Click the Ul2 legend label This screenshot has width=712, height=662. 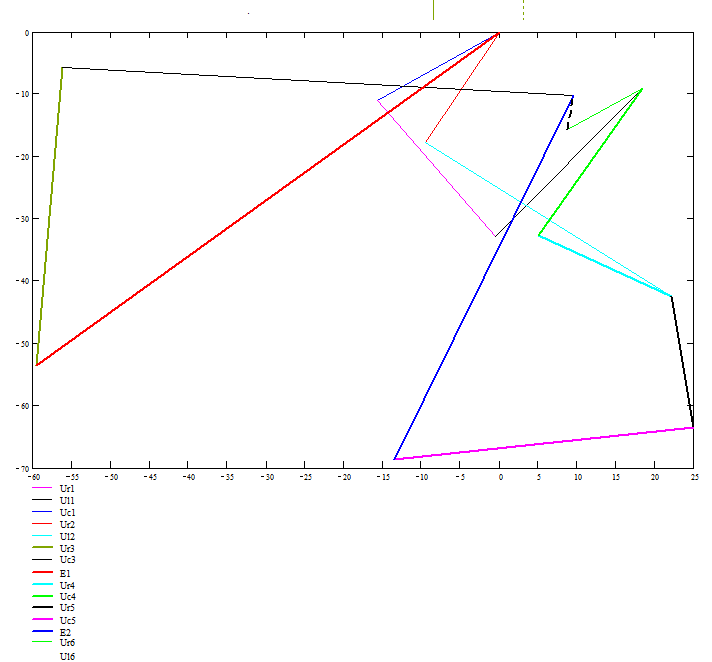click(67, 536)
